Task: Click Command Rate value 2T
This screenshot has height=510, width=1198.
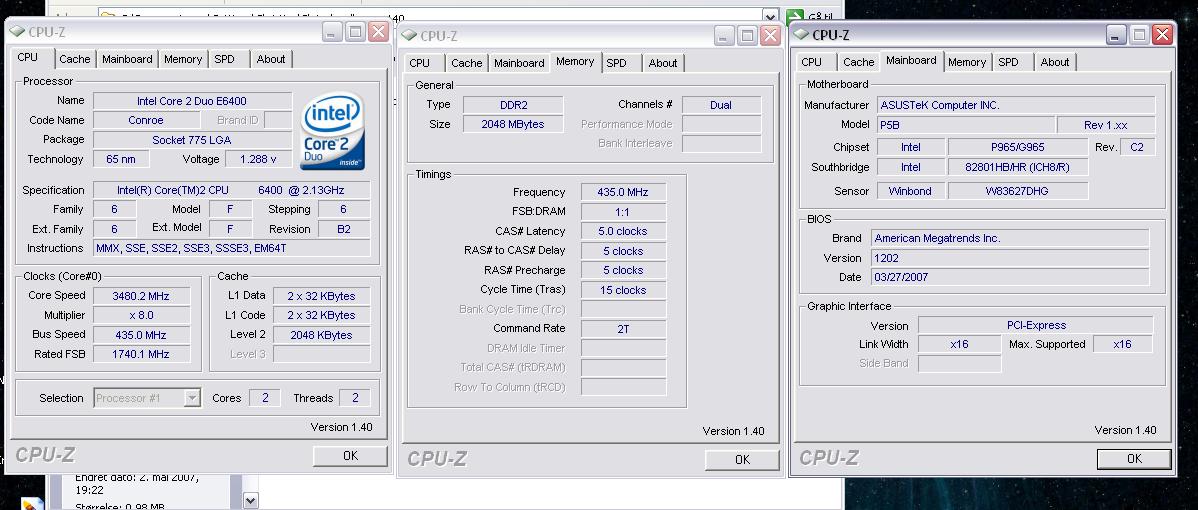Action: click(x=623, y=328)
